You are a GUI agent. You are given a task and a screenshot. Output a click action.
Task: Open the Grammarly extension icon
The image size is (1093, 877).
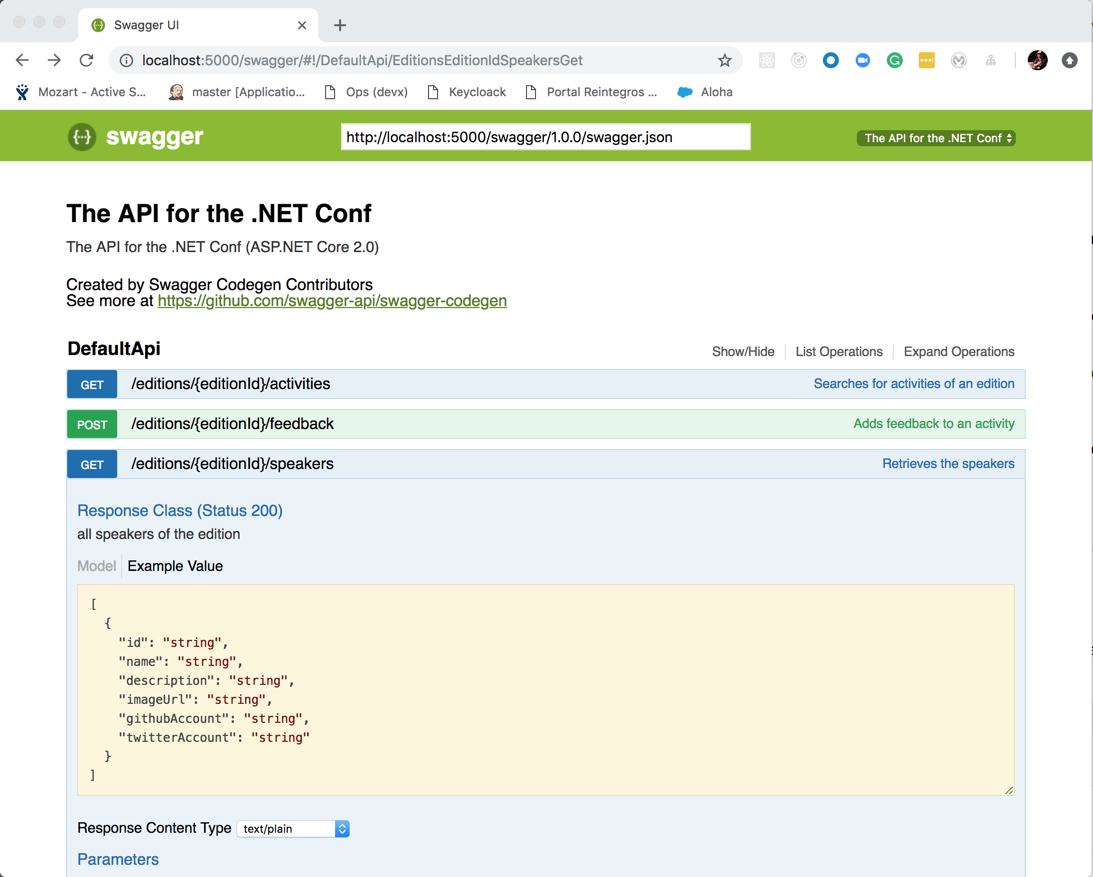[894, 61]
